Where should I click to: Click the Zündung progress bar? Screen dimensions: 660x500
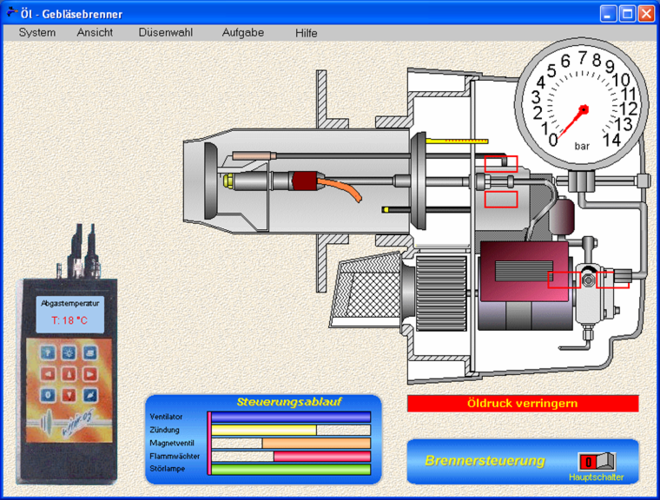coord(290,430)
